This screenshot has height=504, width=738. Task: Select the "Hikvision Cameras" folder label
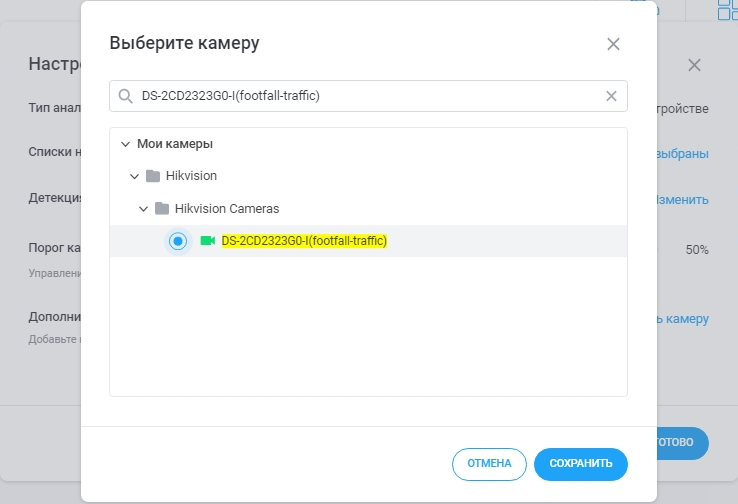(227, 209)
